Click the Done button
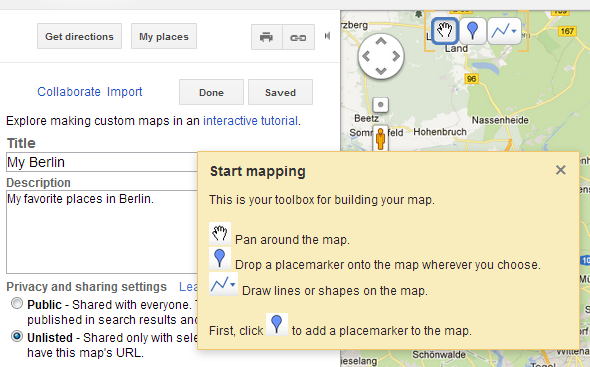This screenshot has width=590, height=367. [211, 92]
